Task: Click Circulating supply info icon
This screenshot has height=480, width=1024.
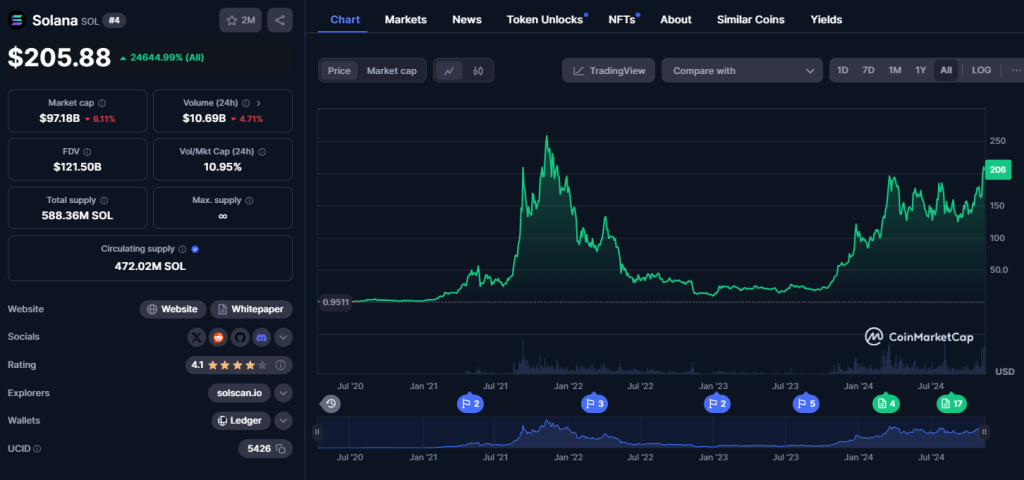Action: tap(182, 249)
